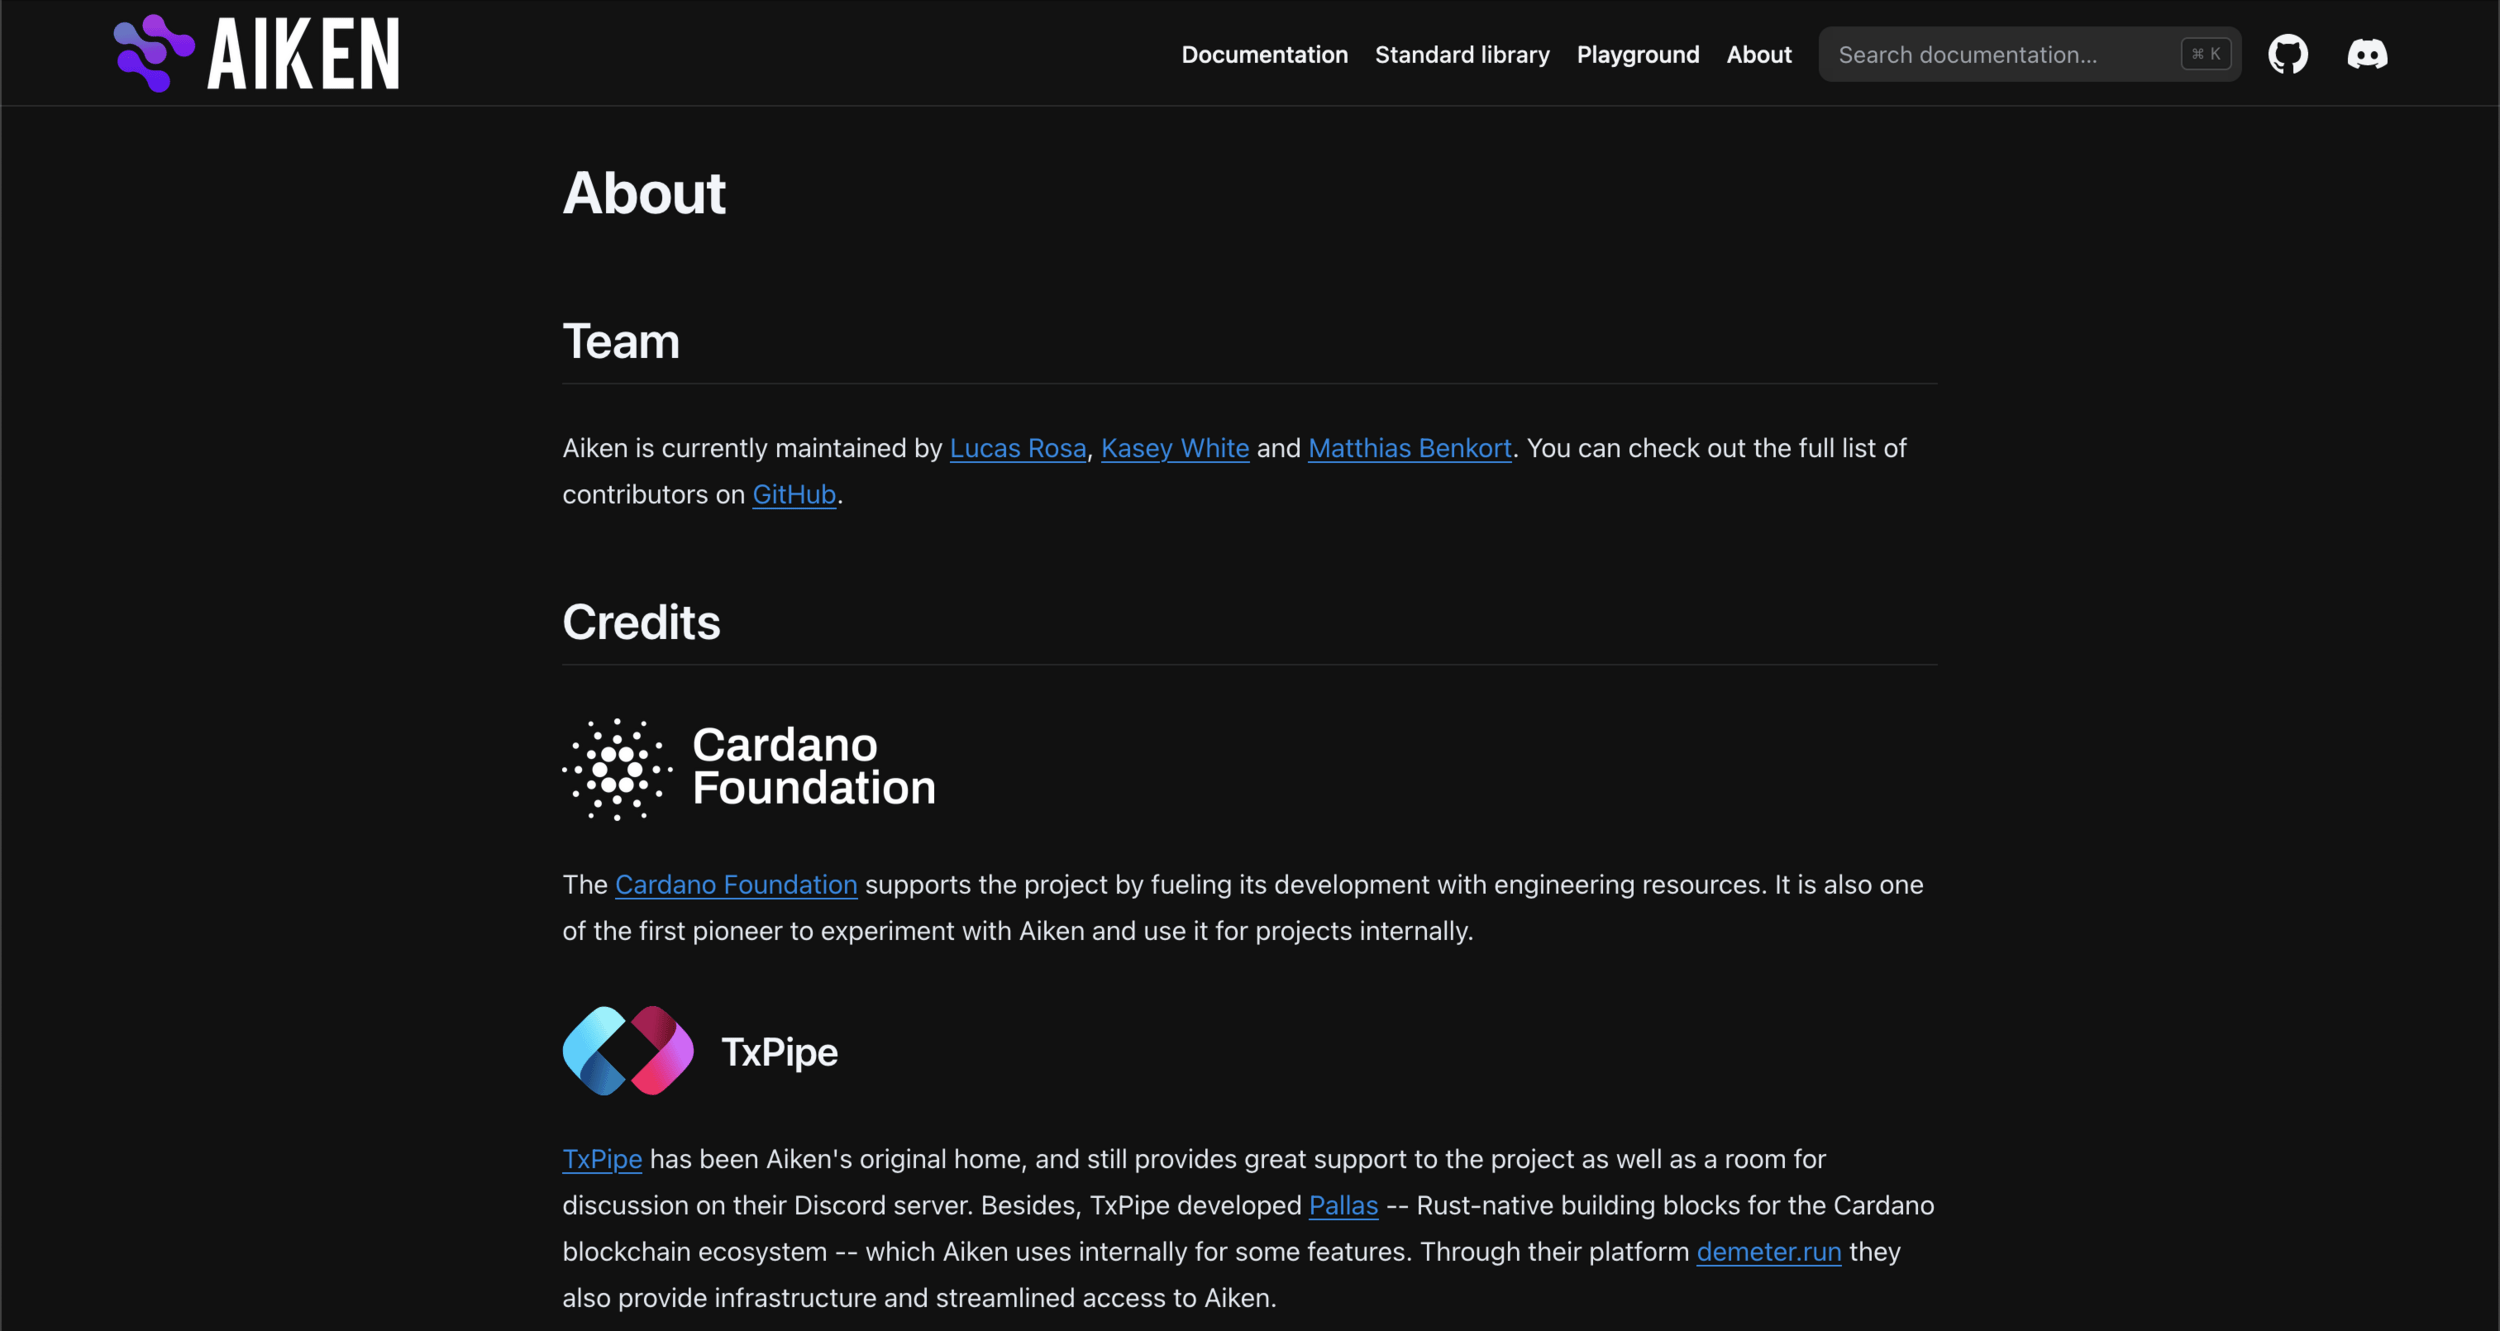This screenshot has width=2500, height=1331.
Task: Open the Pallas link
Action: (x=1342, y=1205)
